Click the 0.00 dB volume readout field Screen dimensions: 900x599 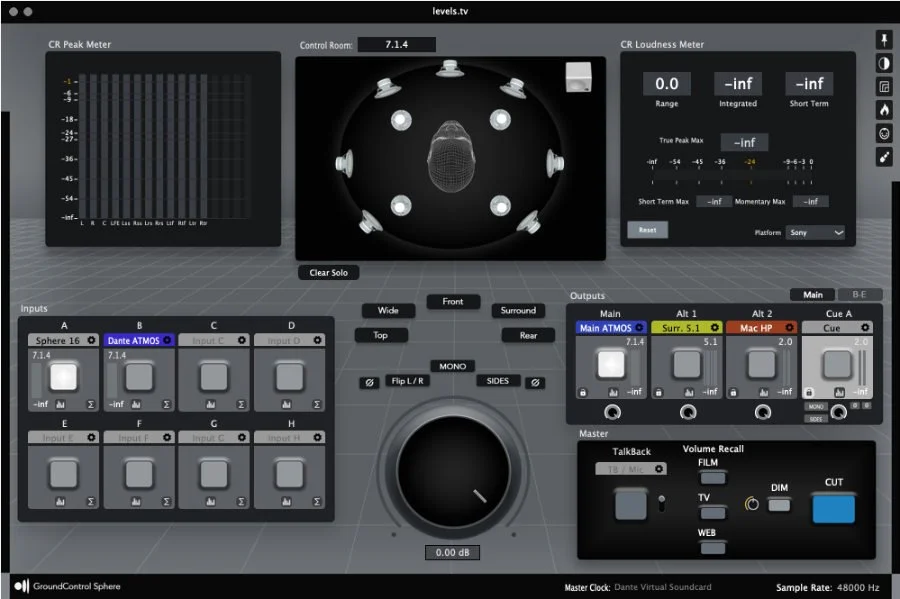click(x=452, y=552)
